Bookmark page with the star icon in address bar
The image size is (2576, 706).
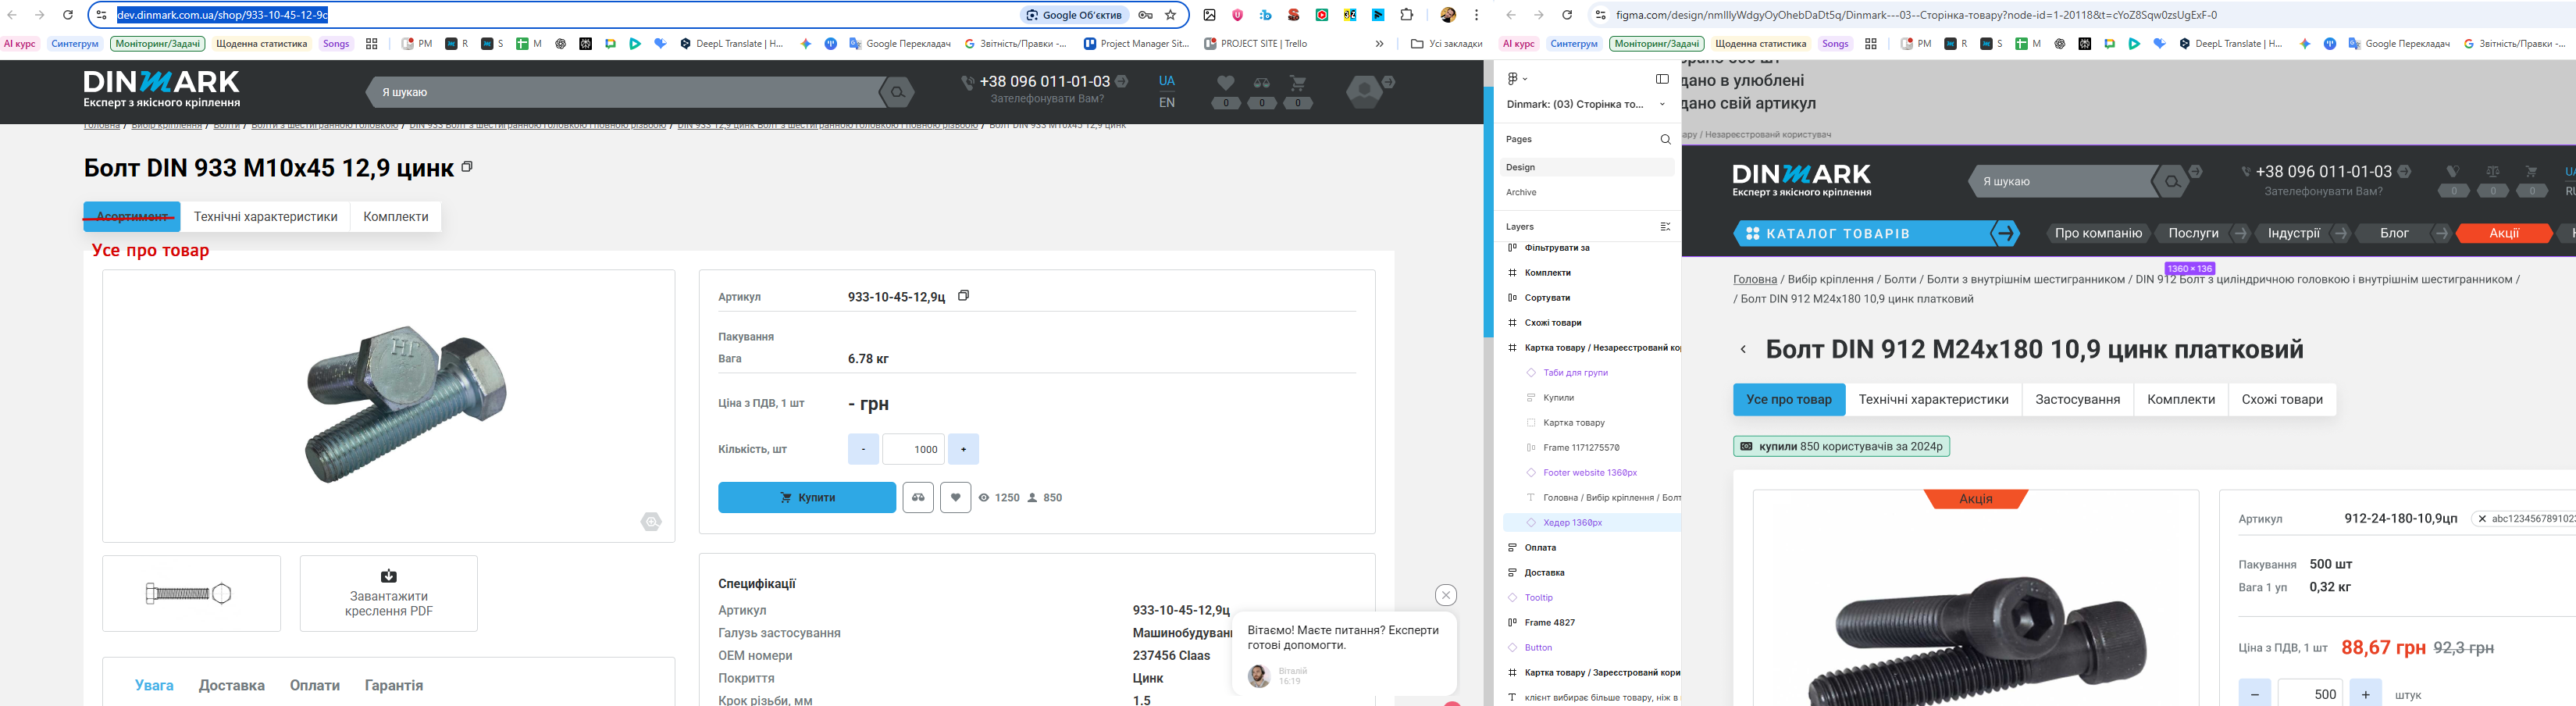coord(1171,15)
